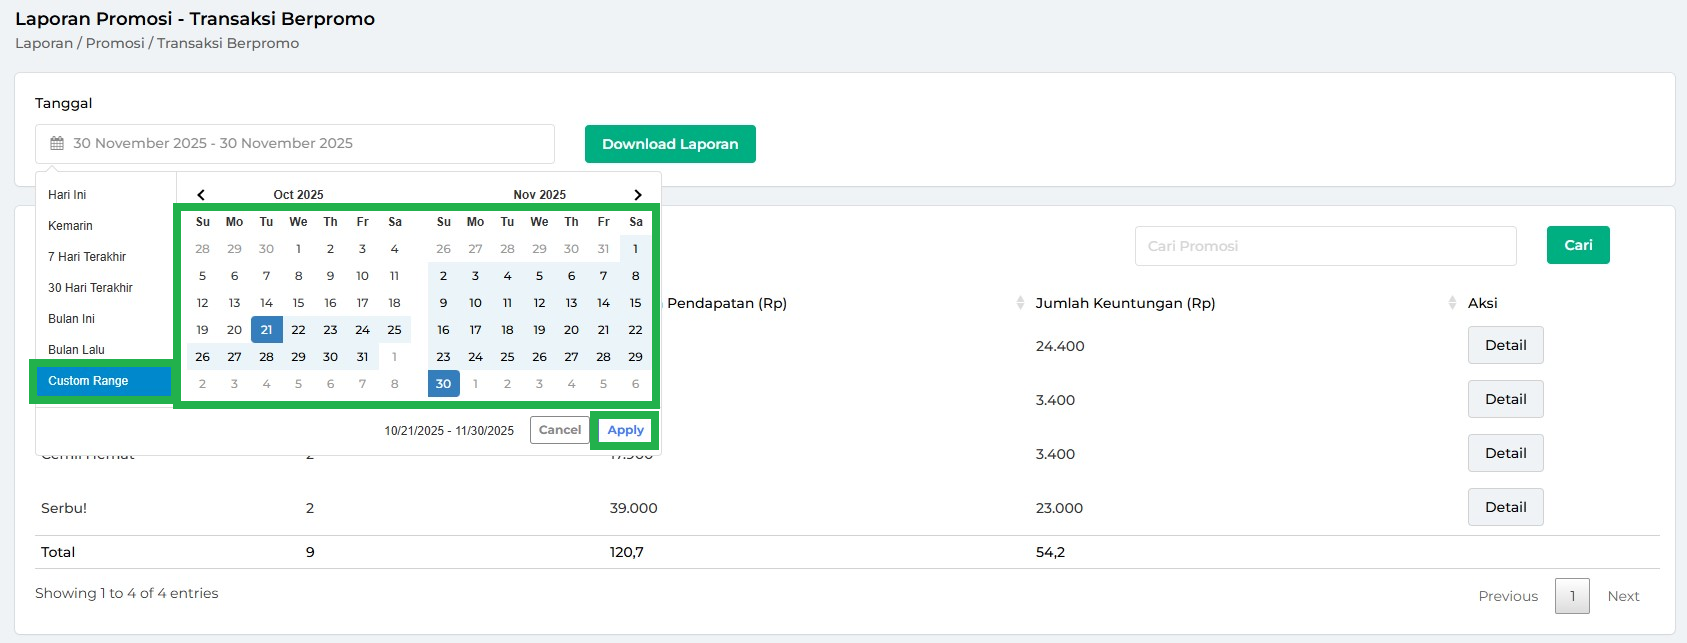Select Hari Ini preset range

(x=67, y=195)
